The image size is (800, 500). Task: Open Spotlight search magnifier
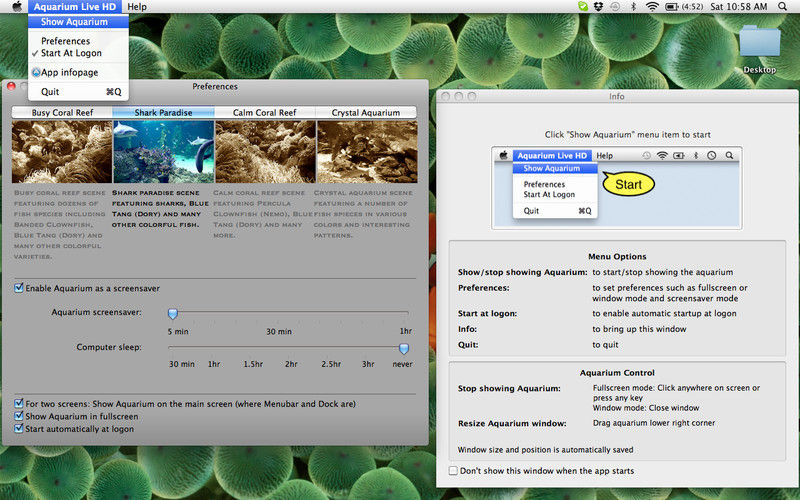pyautogui.click(x=783, y=7)
